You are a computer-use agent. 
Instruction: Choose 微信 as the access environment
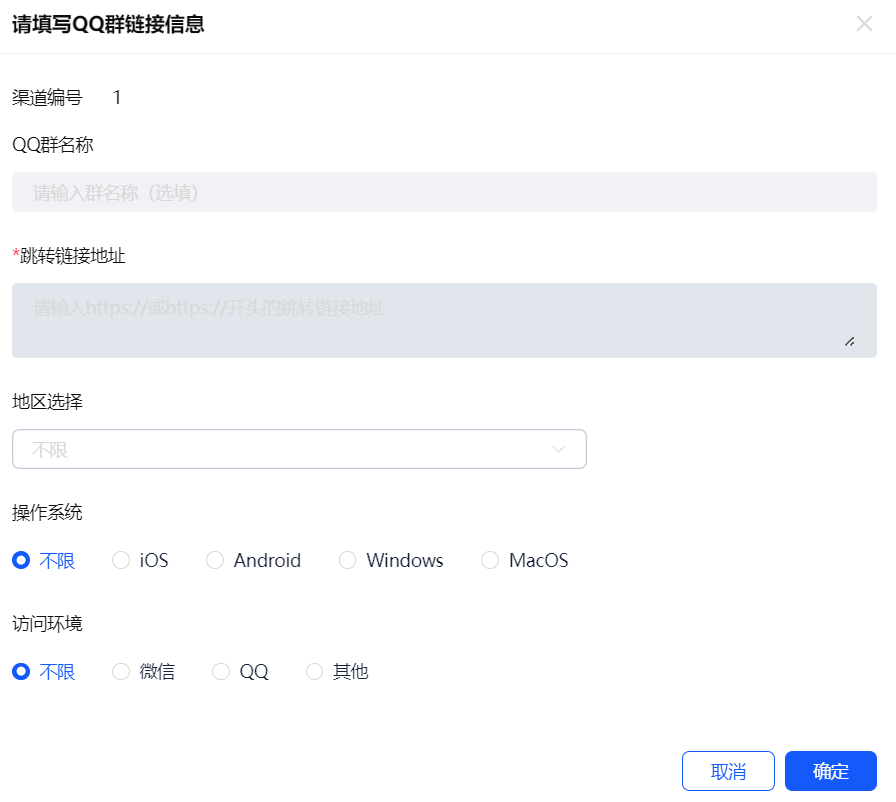point(121,672)
